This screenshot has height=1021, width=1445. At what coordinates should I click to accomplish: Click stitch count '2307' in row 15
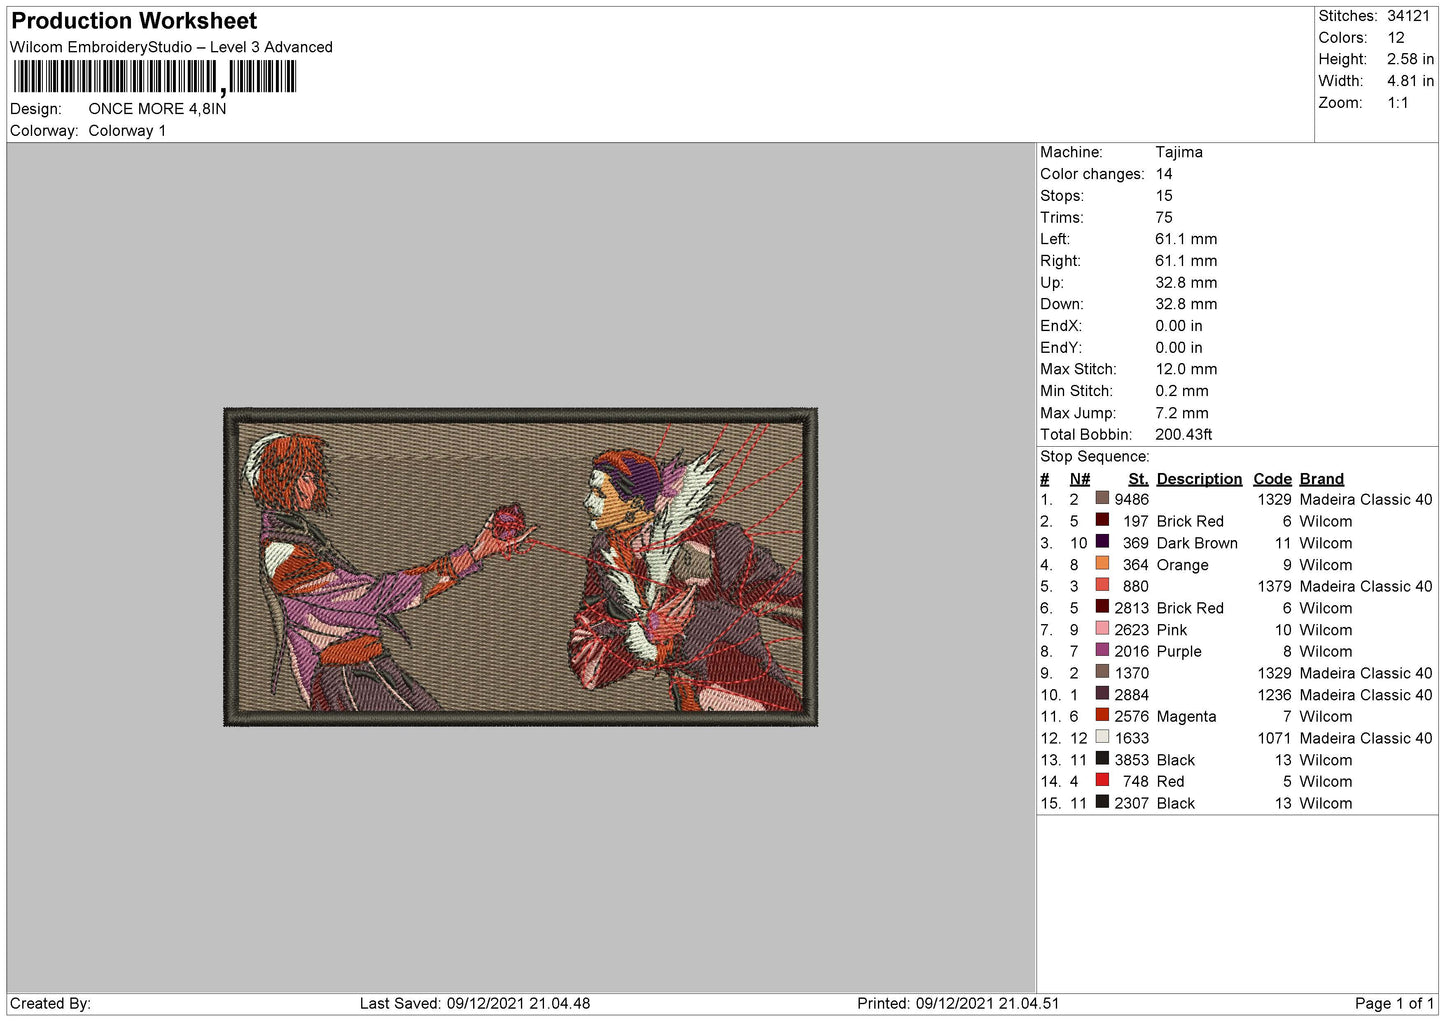click(x=1132, y=803)
